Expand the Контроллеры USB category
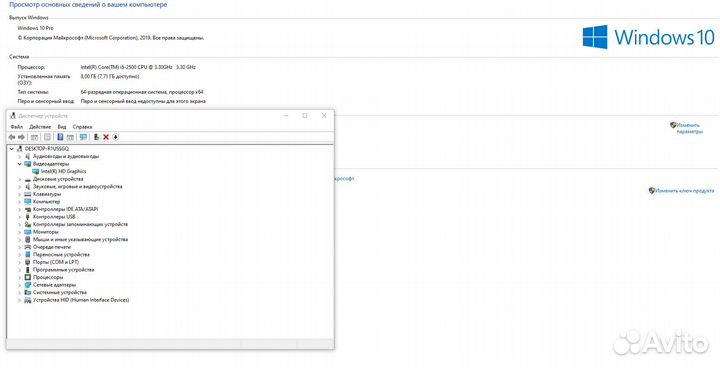The width and height of the screenshot is (720, 368). (x=19, y=217)
